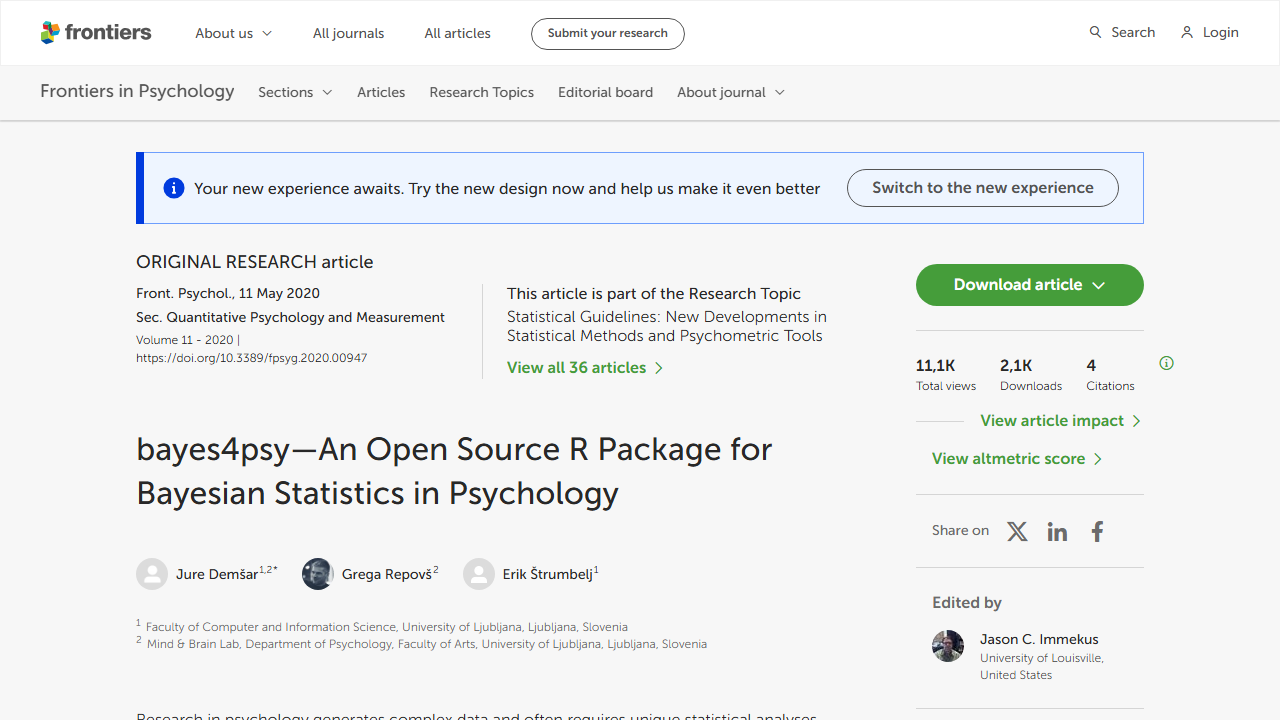
Task: Share the article on LinkedIn
Action: [1057, 532]
